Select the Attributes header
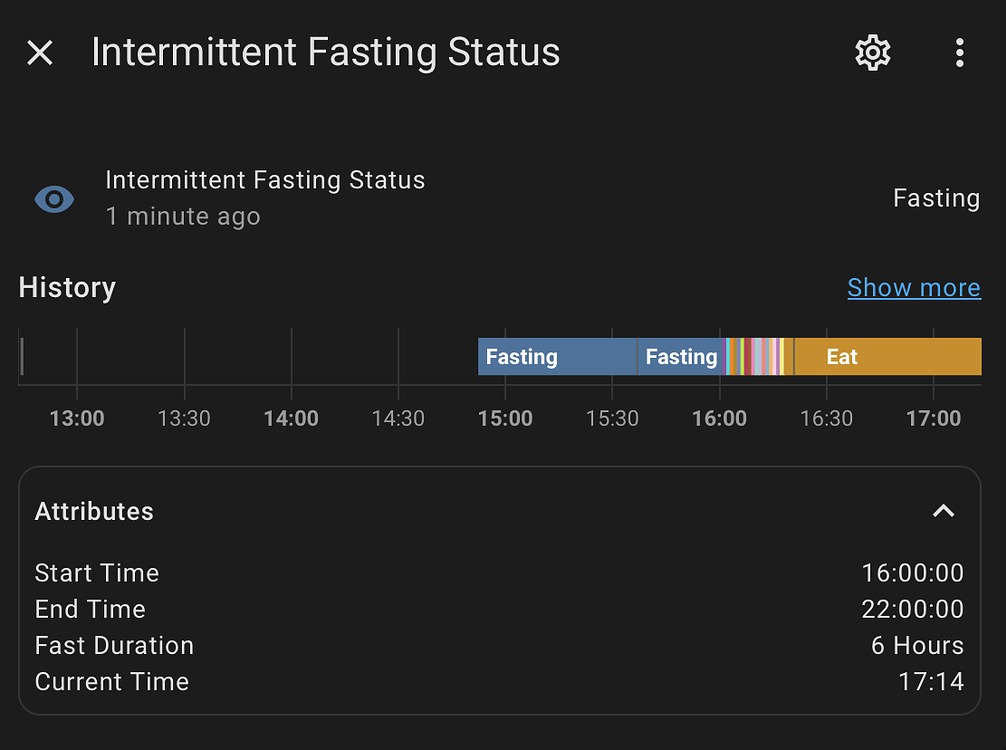 [94, 511]
